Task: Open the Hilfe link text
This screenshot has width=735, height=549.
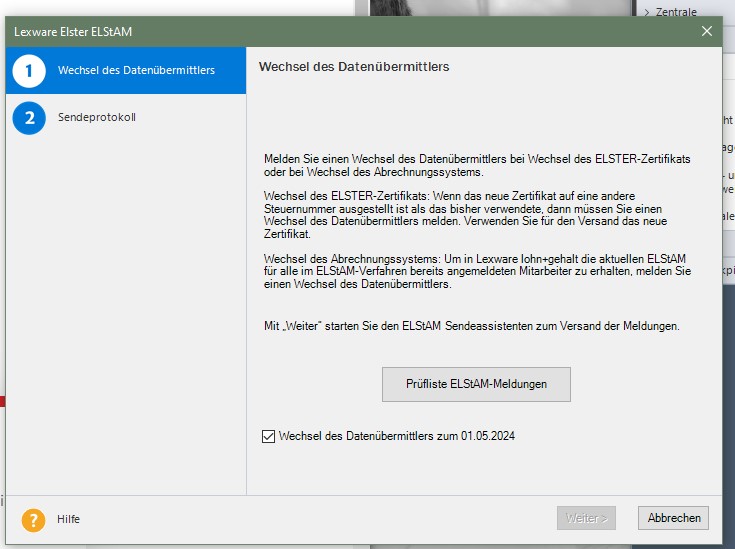Action: [68, 519]
